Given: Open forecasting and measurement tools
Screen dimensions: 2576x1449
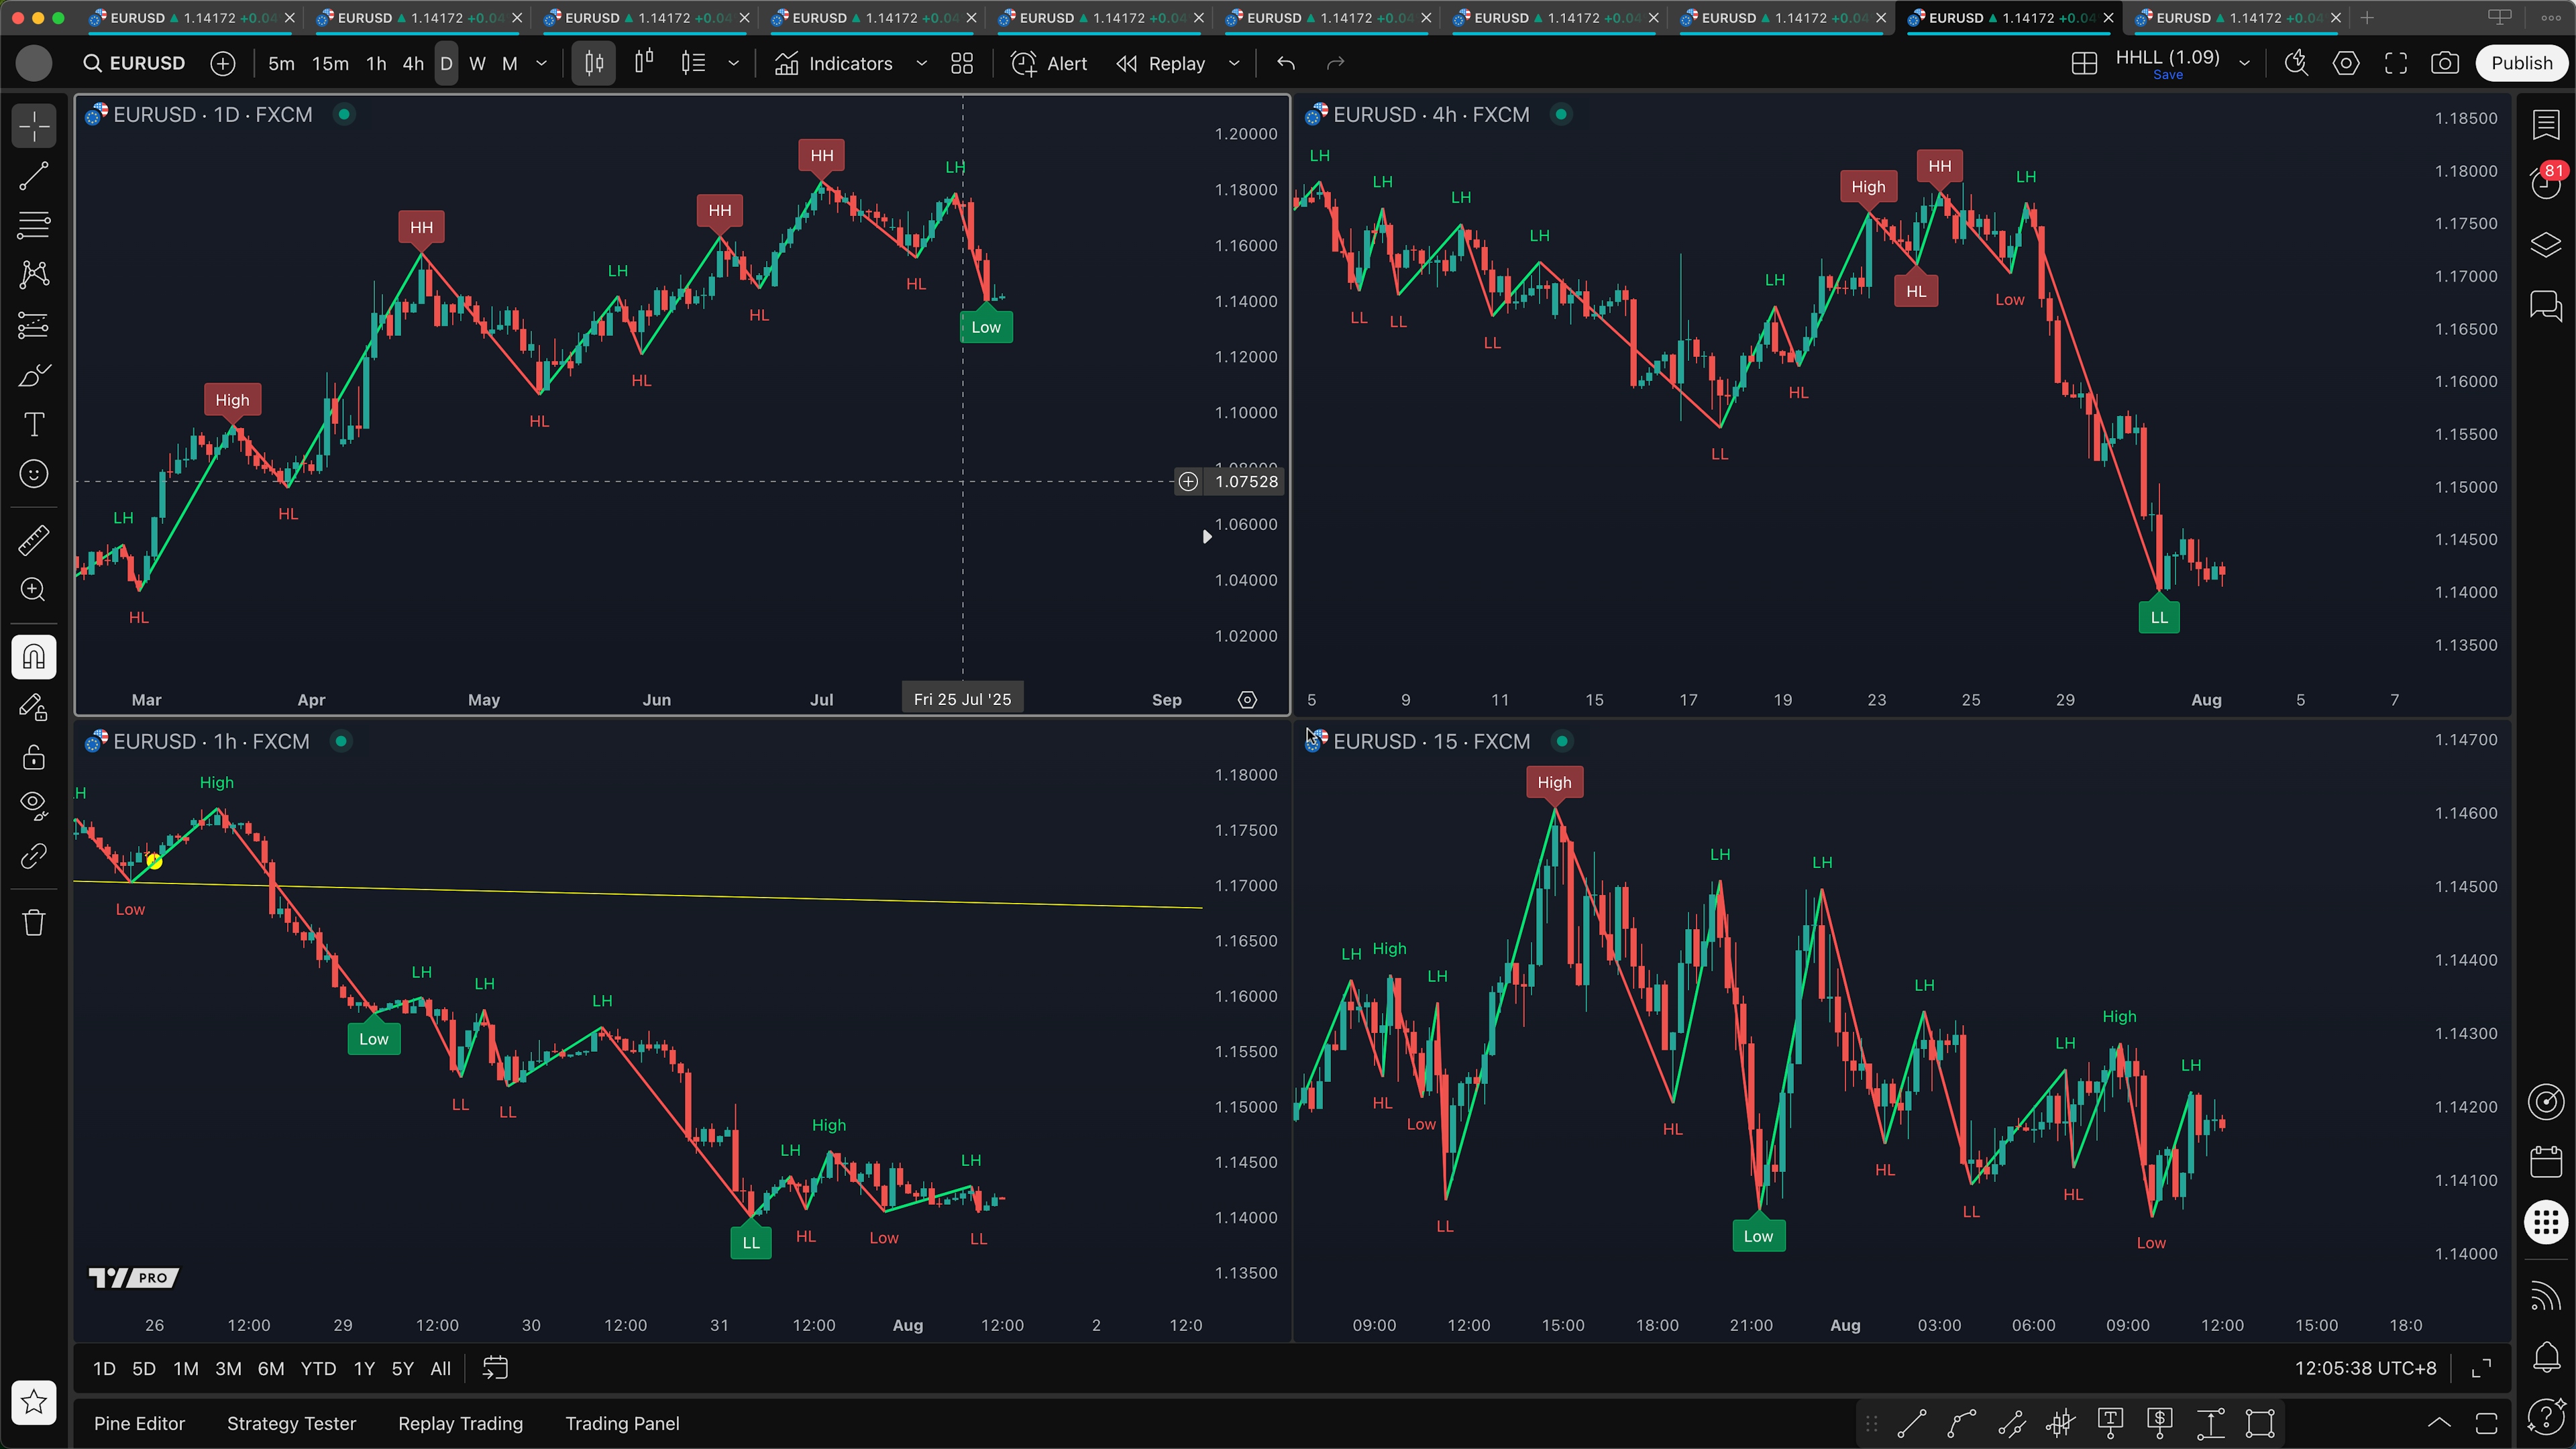Looking at the screenshot, I should [x=34, y=325].
